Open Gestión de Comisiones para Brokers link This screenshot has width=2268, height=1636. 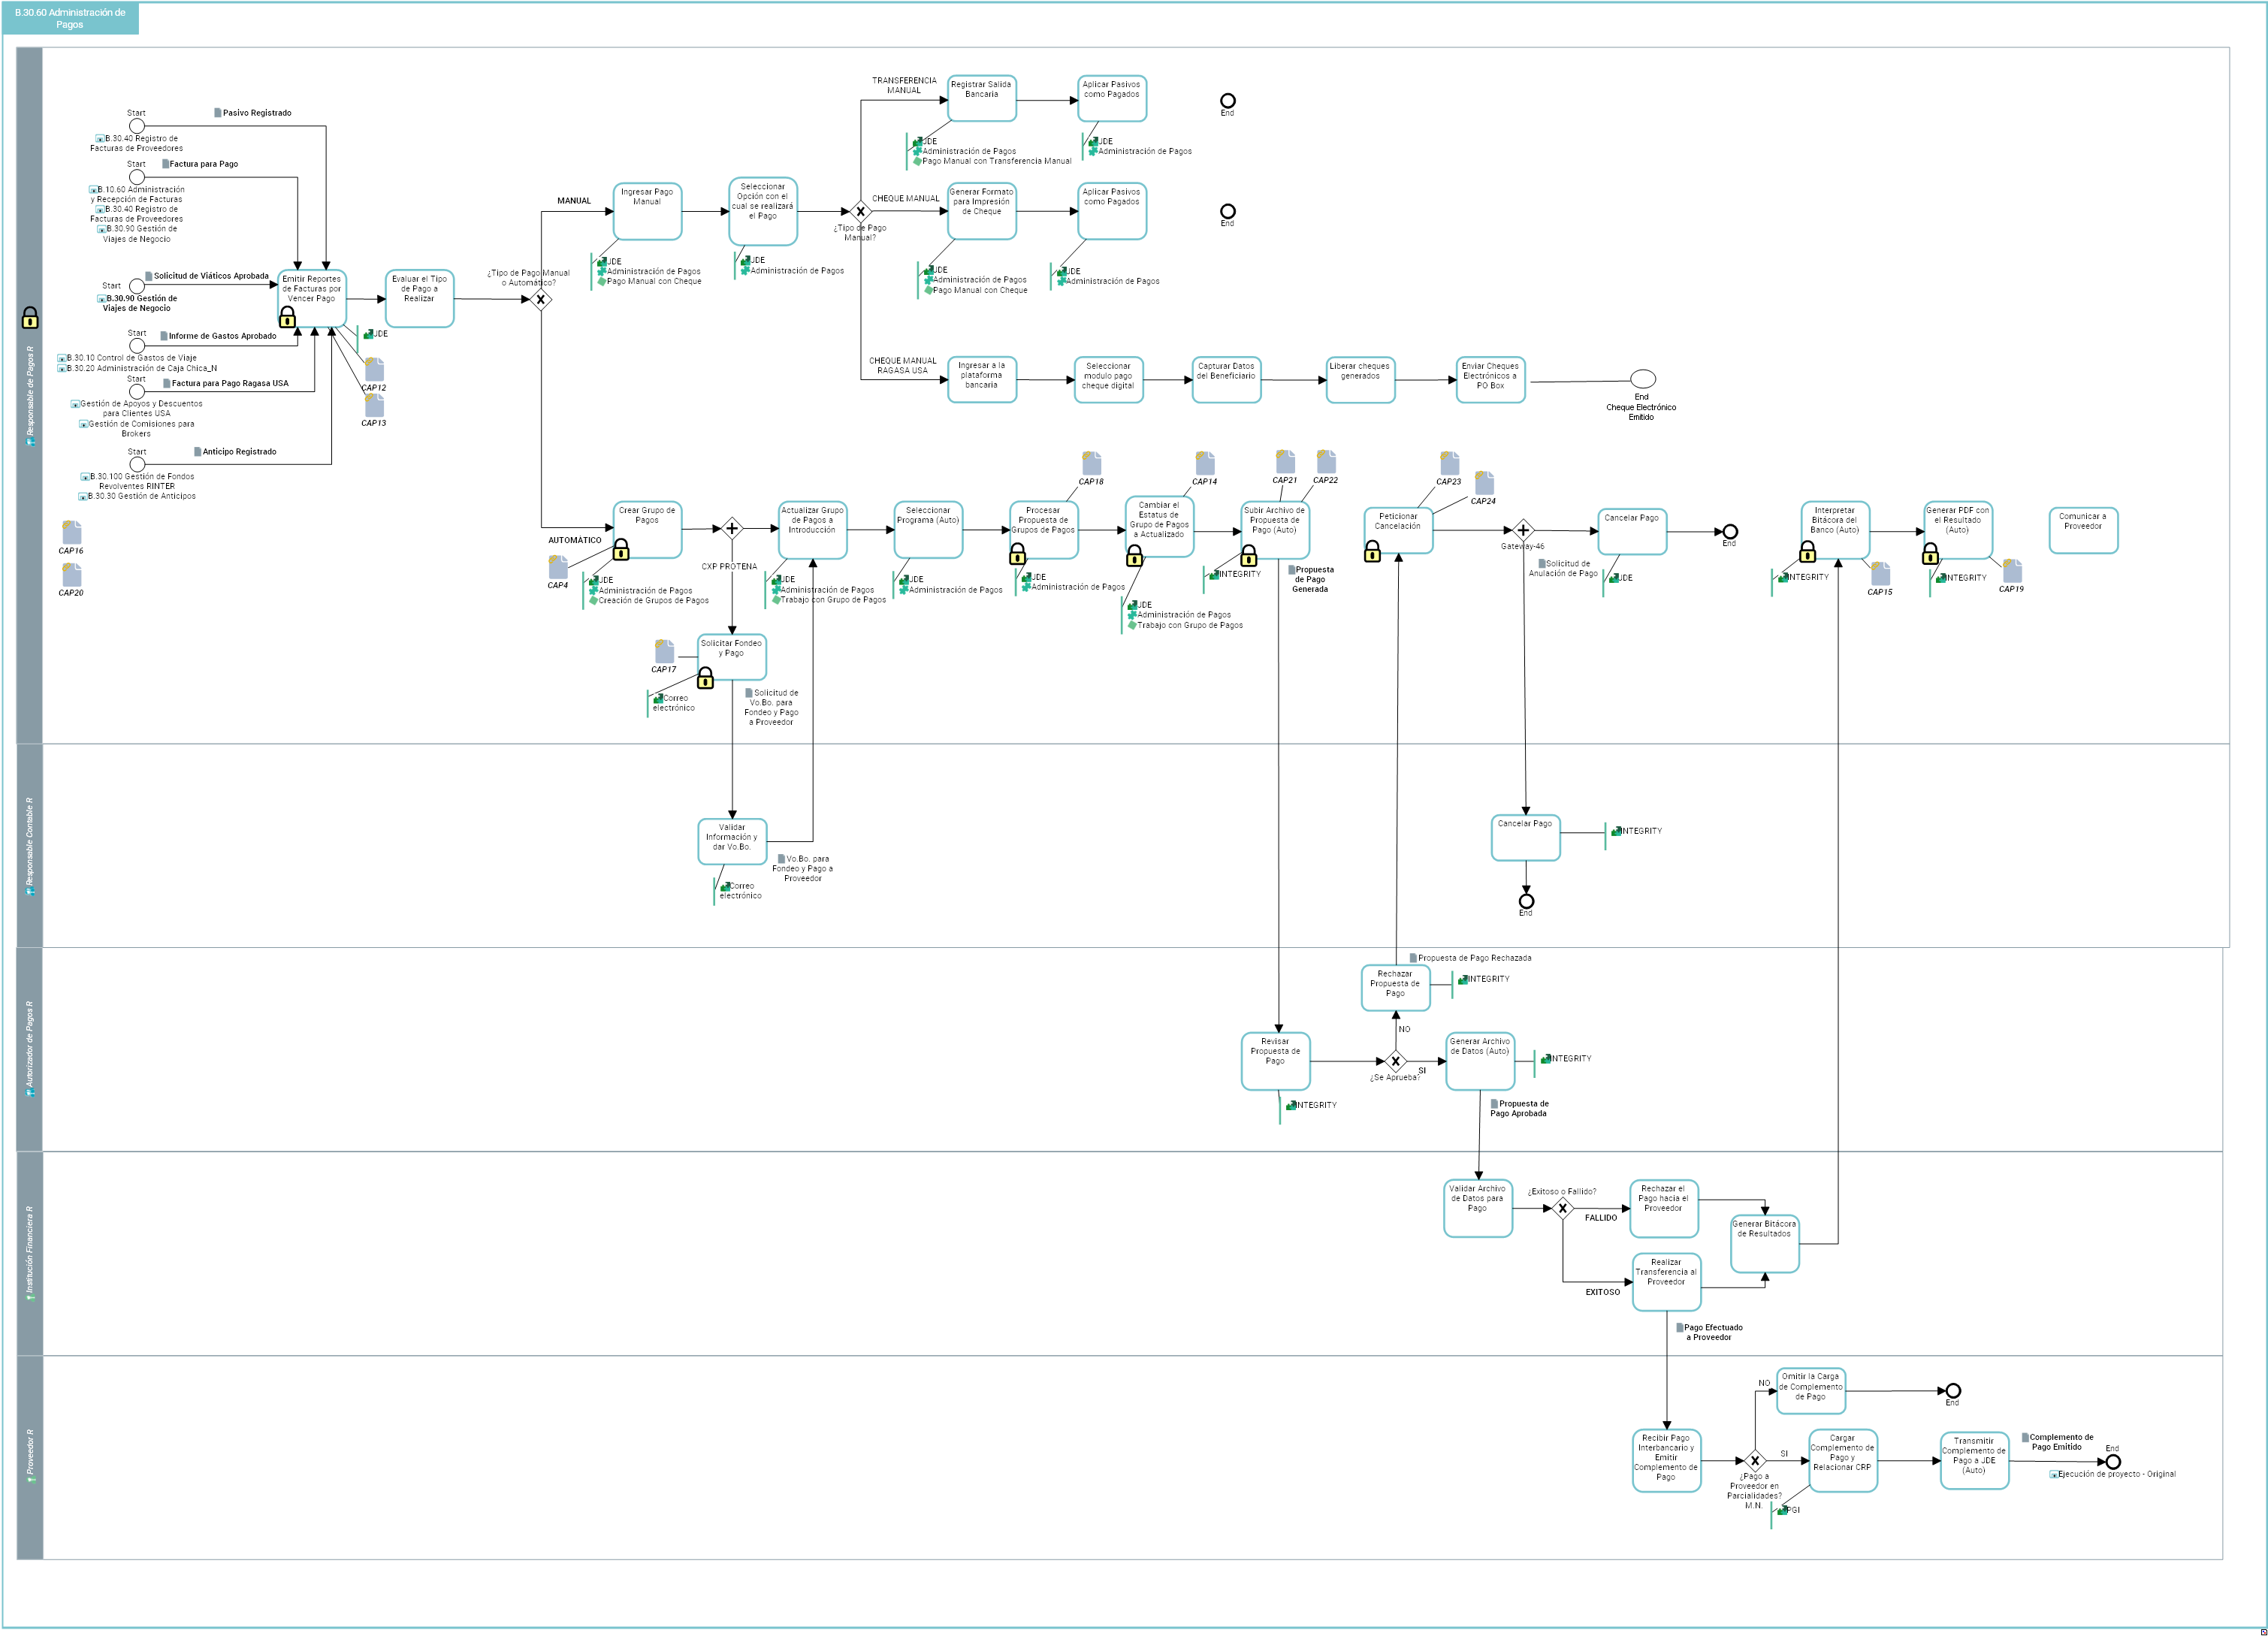click(x=137, y=429)
